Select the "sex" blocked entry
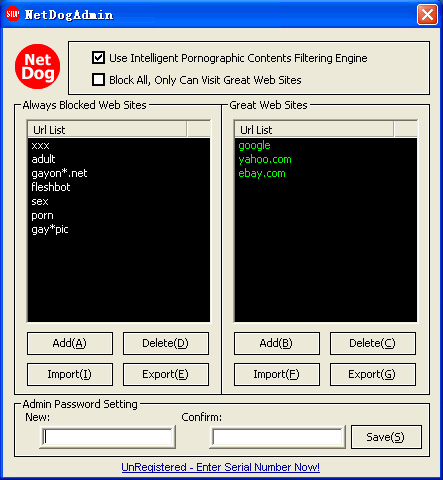 click(40, 201)
